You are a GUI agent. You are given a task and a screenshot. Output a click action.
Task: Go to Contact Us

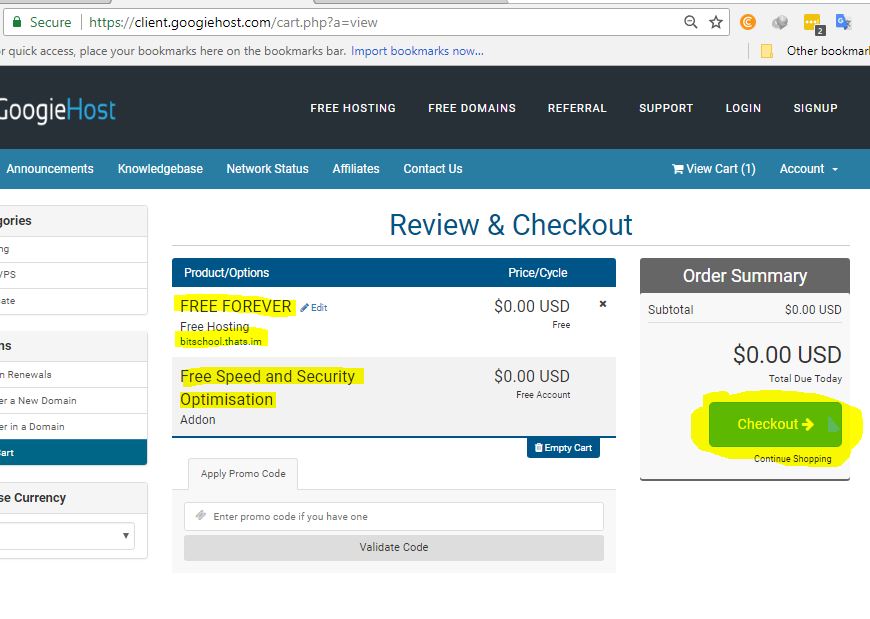(x=433, y=169)
